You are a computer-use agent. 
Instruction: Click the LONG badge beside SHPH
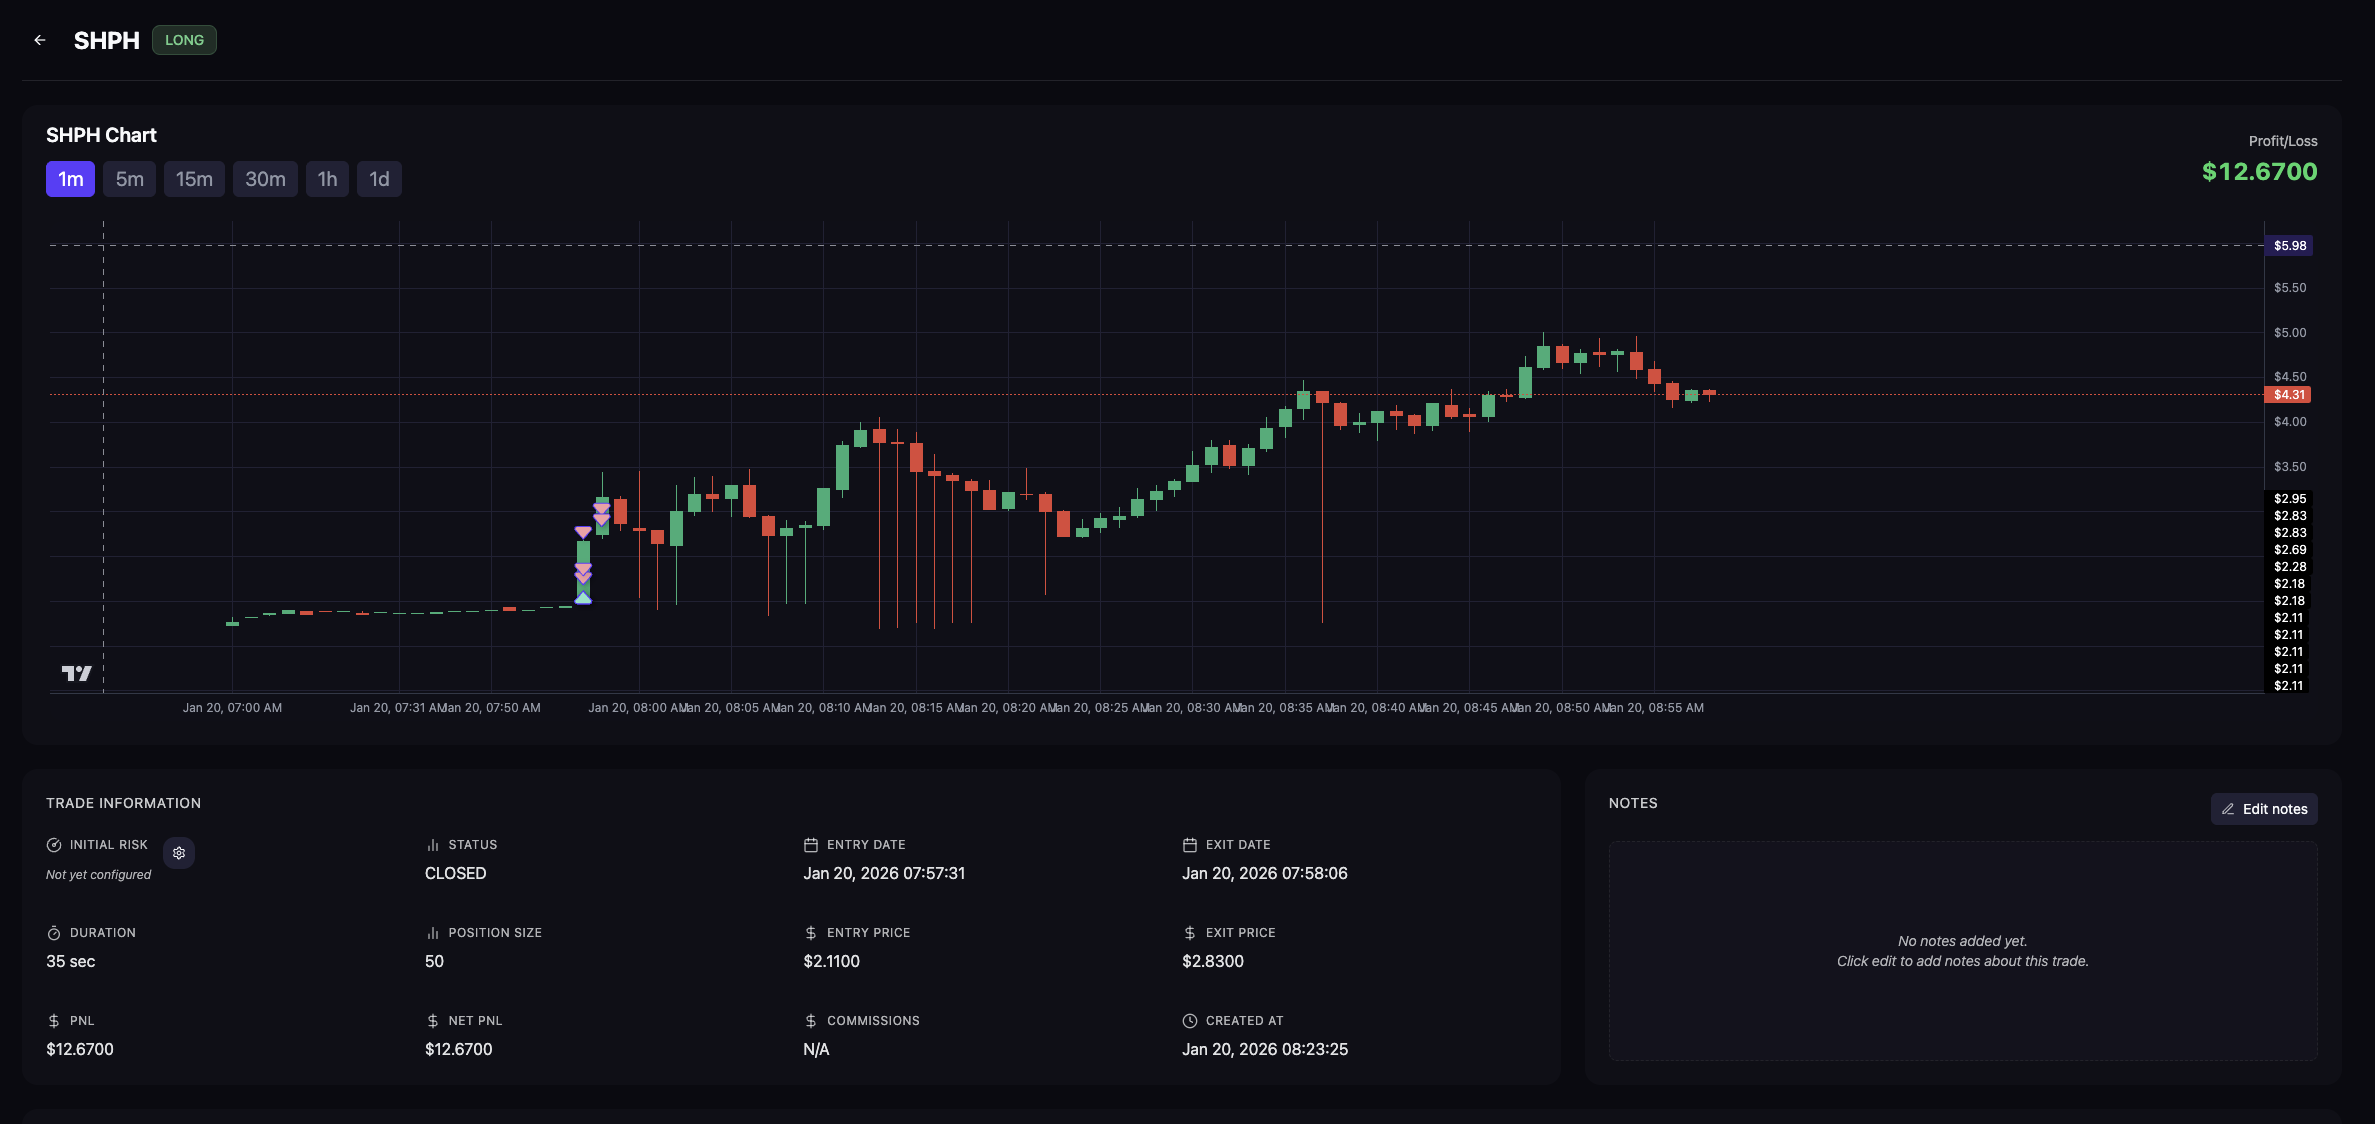pos(184,40)
